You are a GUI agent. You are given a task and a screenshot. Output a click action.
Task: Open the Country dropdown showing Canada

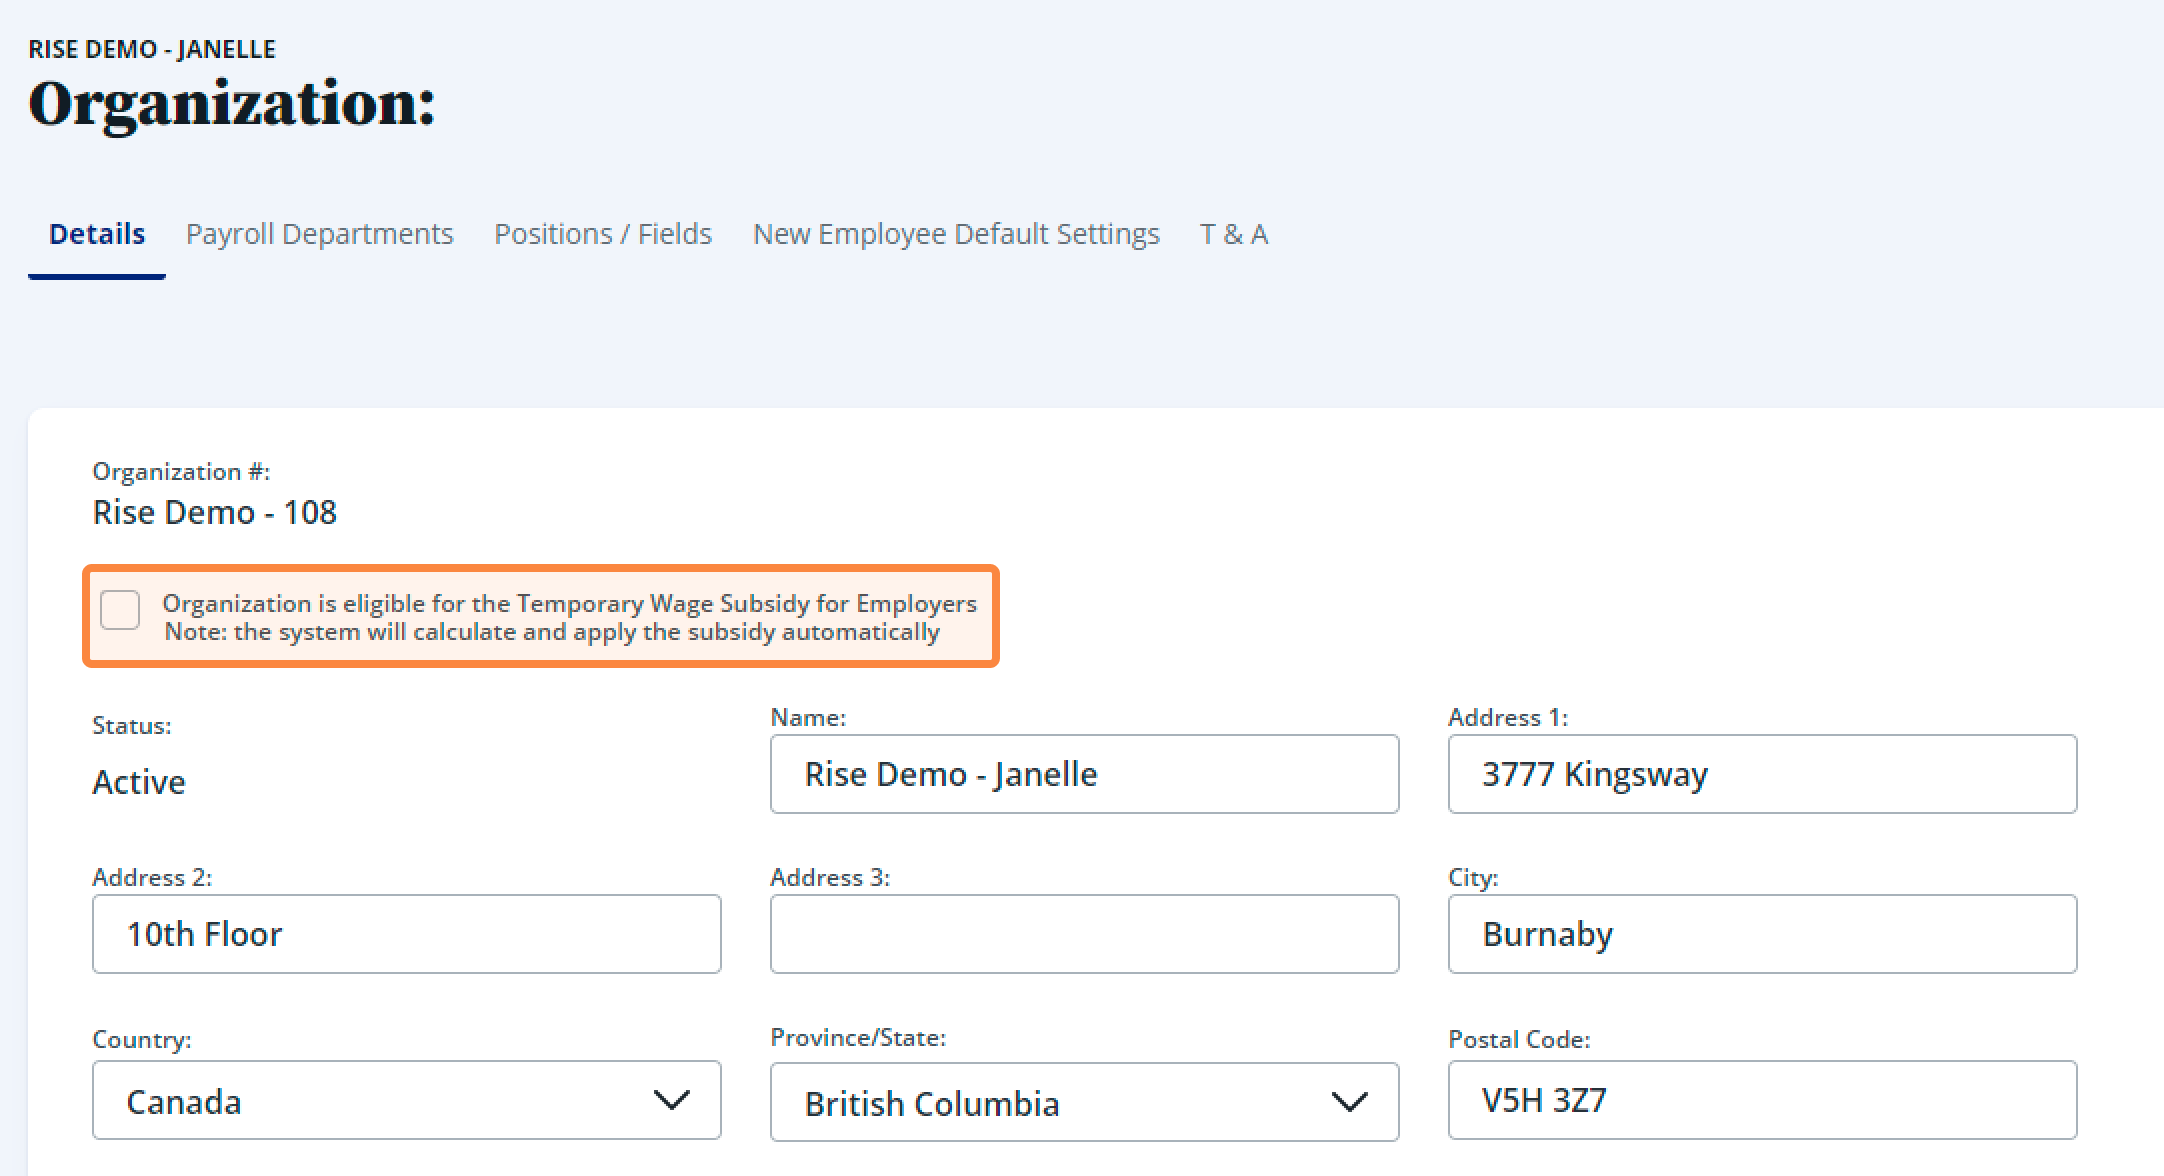tap(406, 1100)
